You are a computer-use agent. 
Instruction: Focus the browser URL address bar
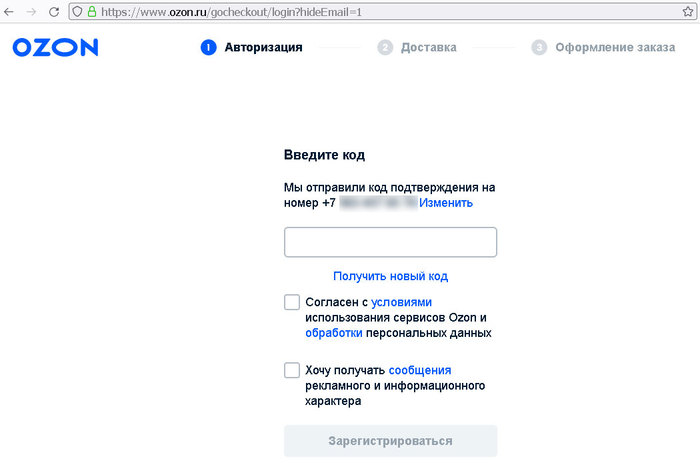click(384, 12)
